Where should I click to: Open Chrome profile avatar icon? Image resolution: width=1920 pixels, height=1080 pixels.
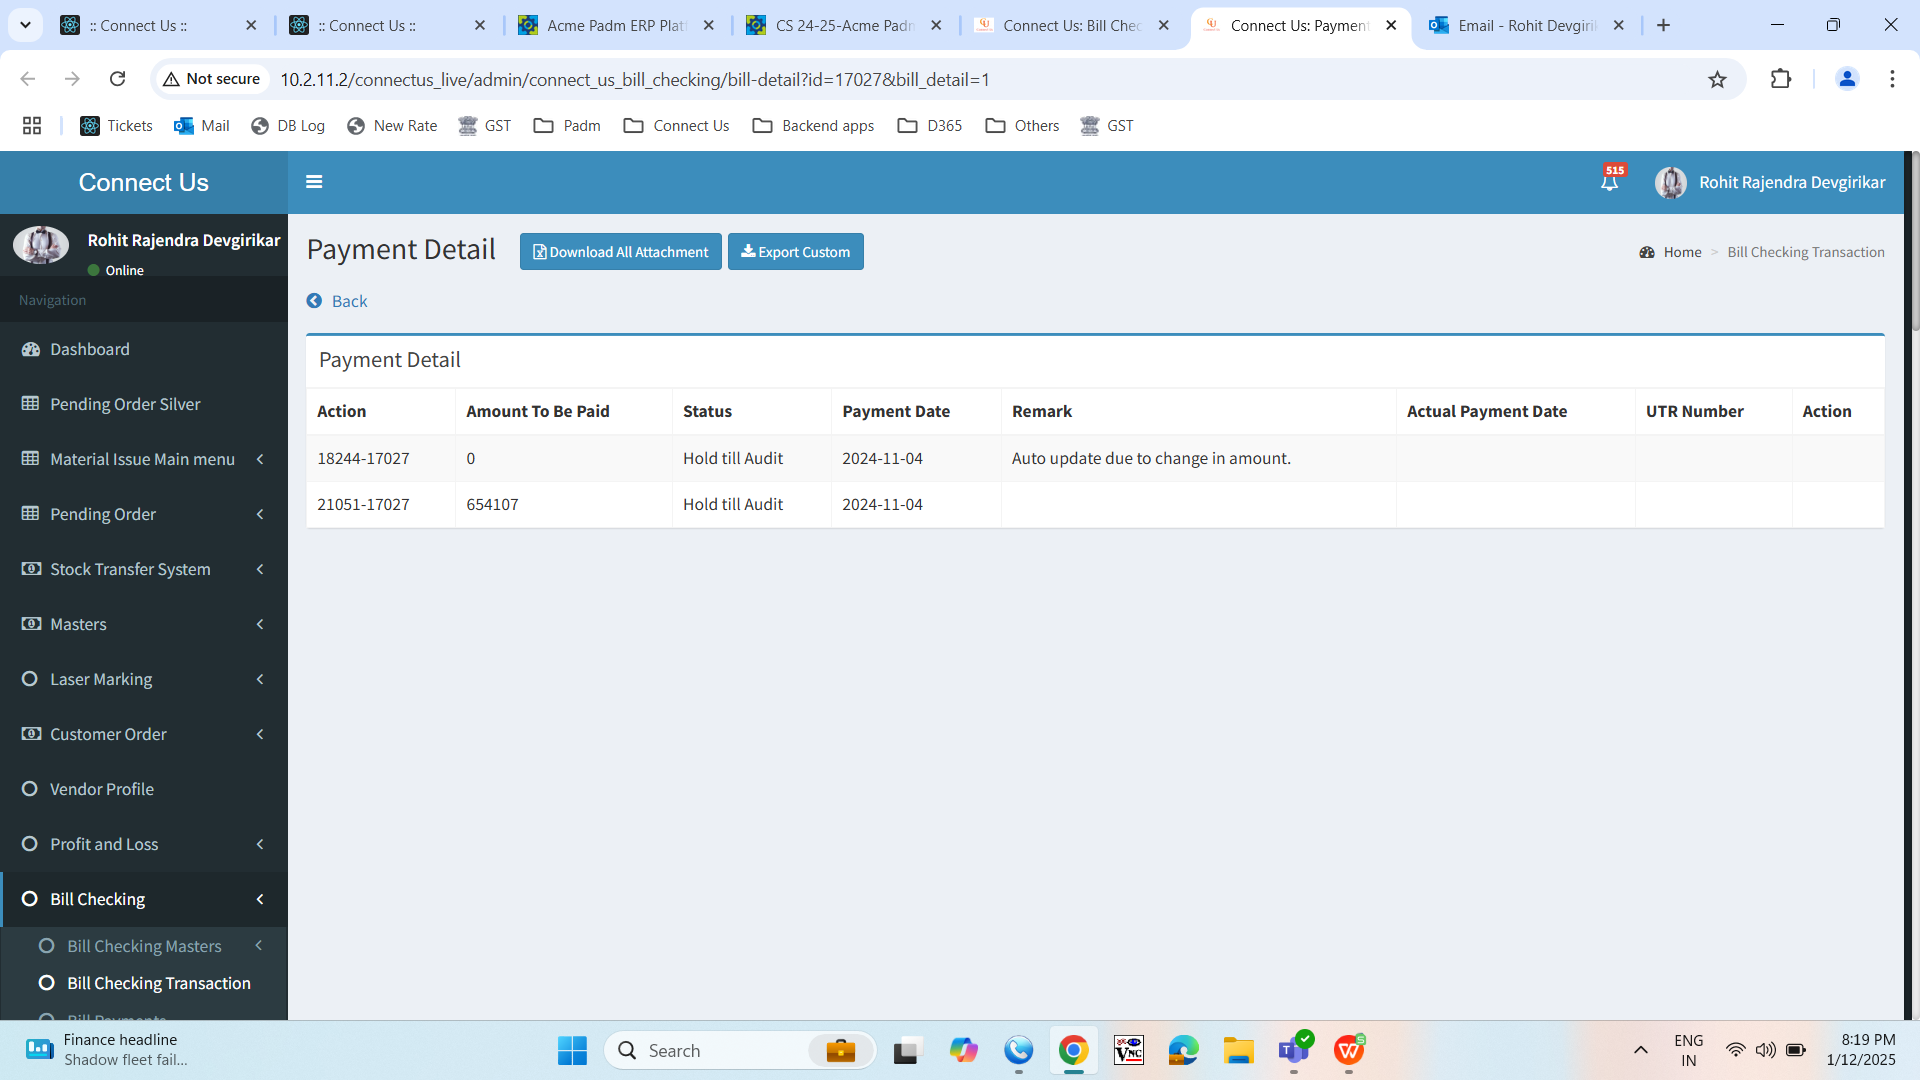tap(1847, 79)
